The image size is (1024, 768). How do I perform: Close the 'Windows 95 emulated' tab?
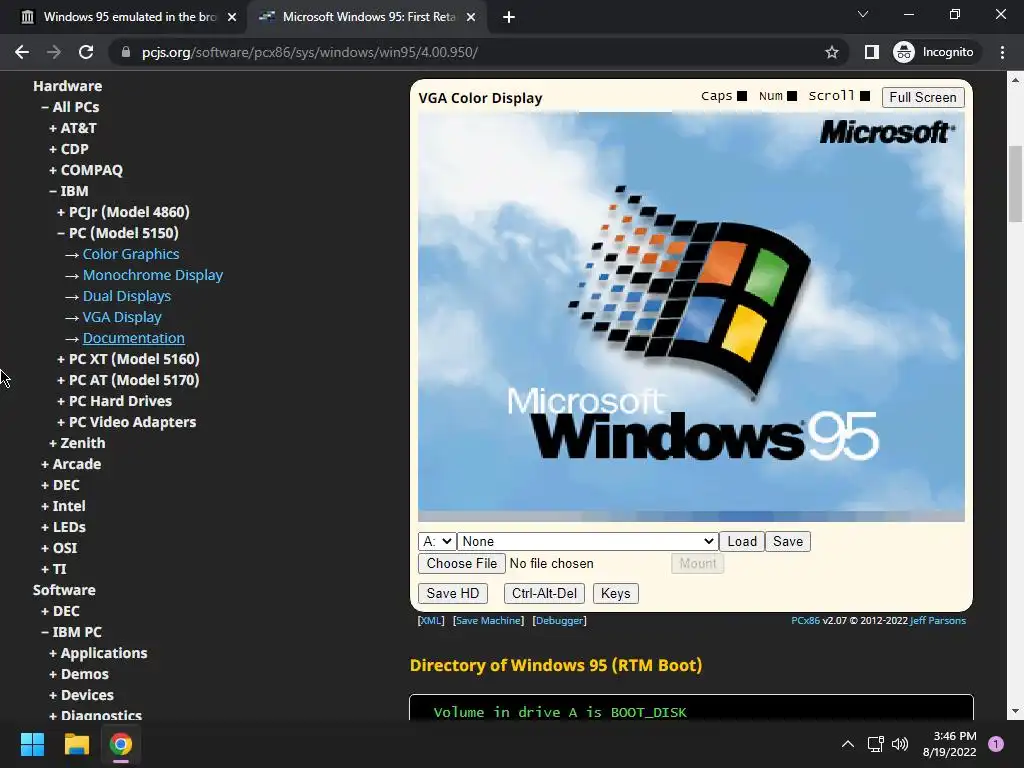click(232, 17)
